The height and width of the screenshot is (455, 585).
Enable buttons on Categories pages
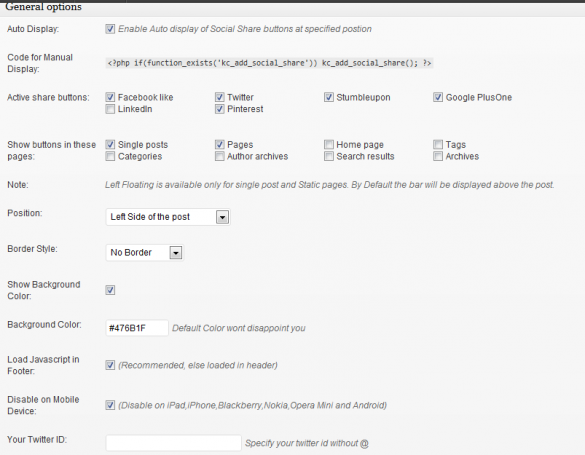click(110, 156)
